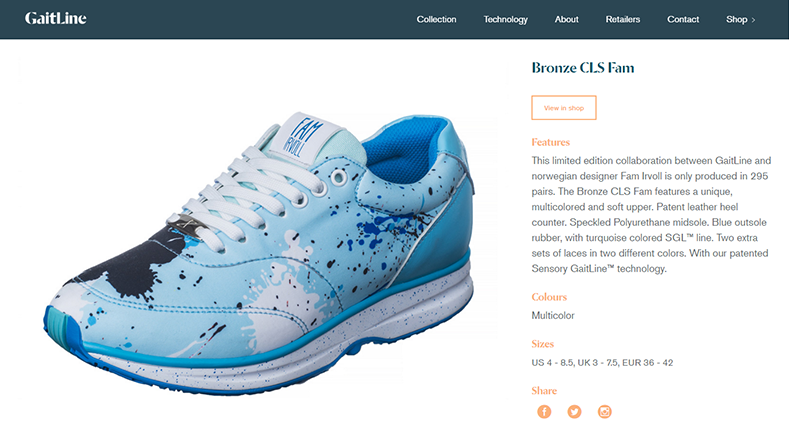Go to the Contact page
Viewport: 789px width, 447px height.
[x=683, y=19]
